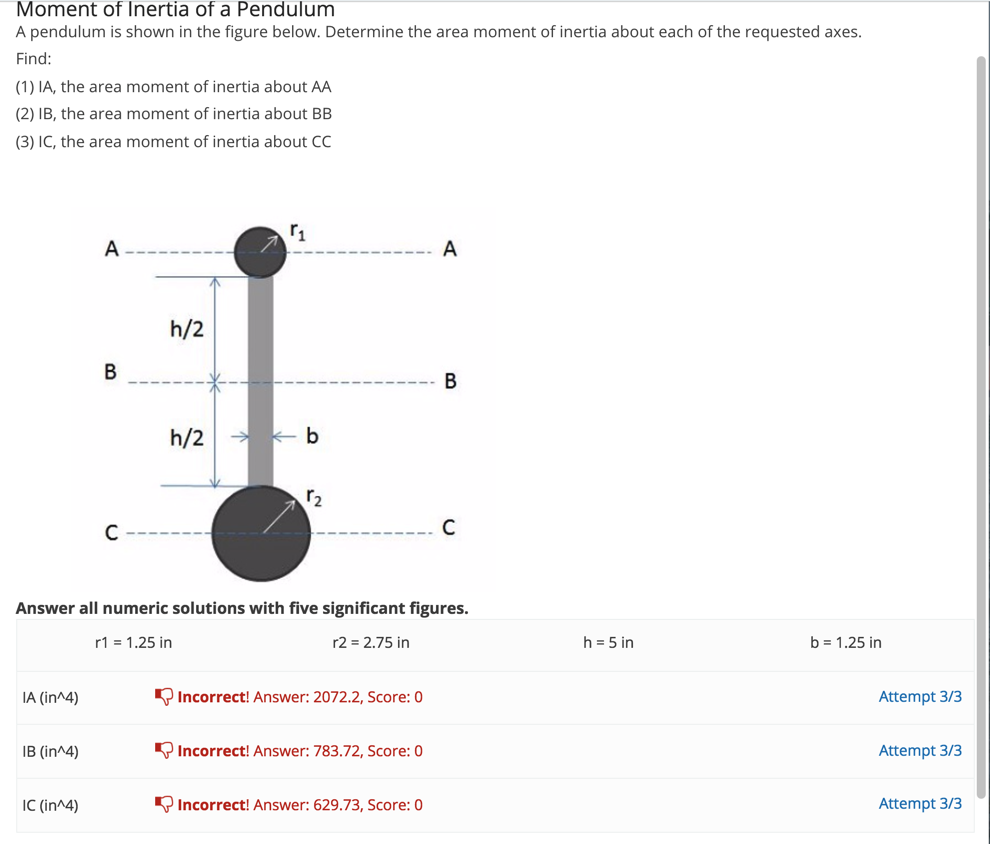990x844 pixels.
Task: Open Attempt 3/3 link for IA
Action: click(x=920, y=696)
